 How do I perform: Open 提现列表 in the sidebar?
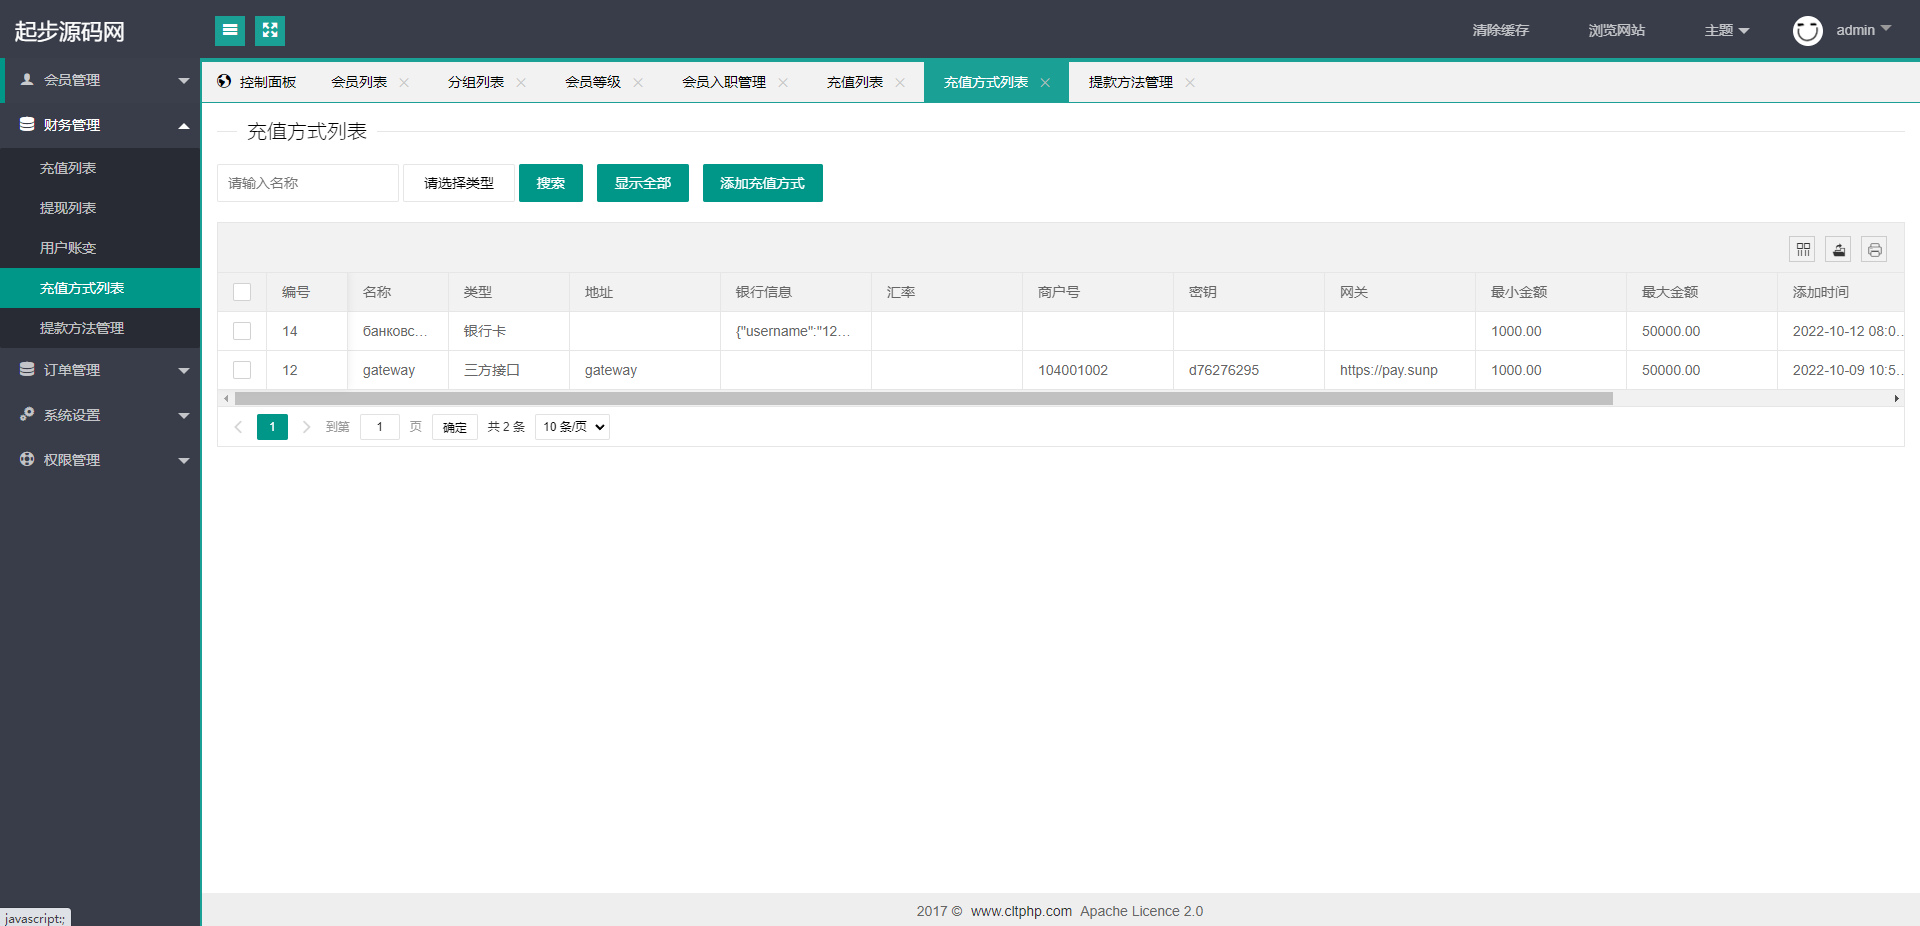coord(68,208)
